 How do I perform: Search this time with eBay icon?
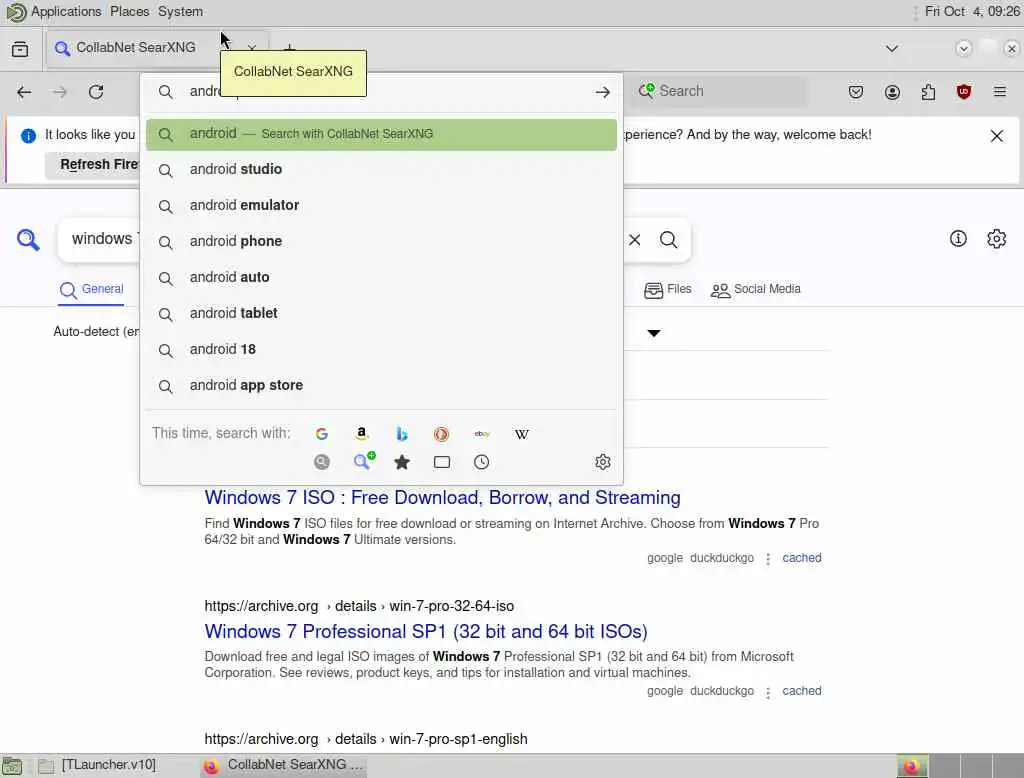(x=482, y=434)
